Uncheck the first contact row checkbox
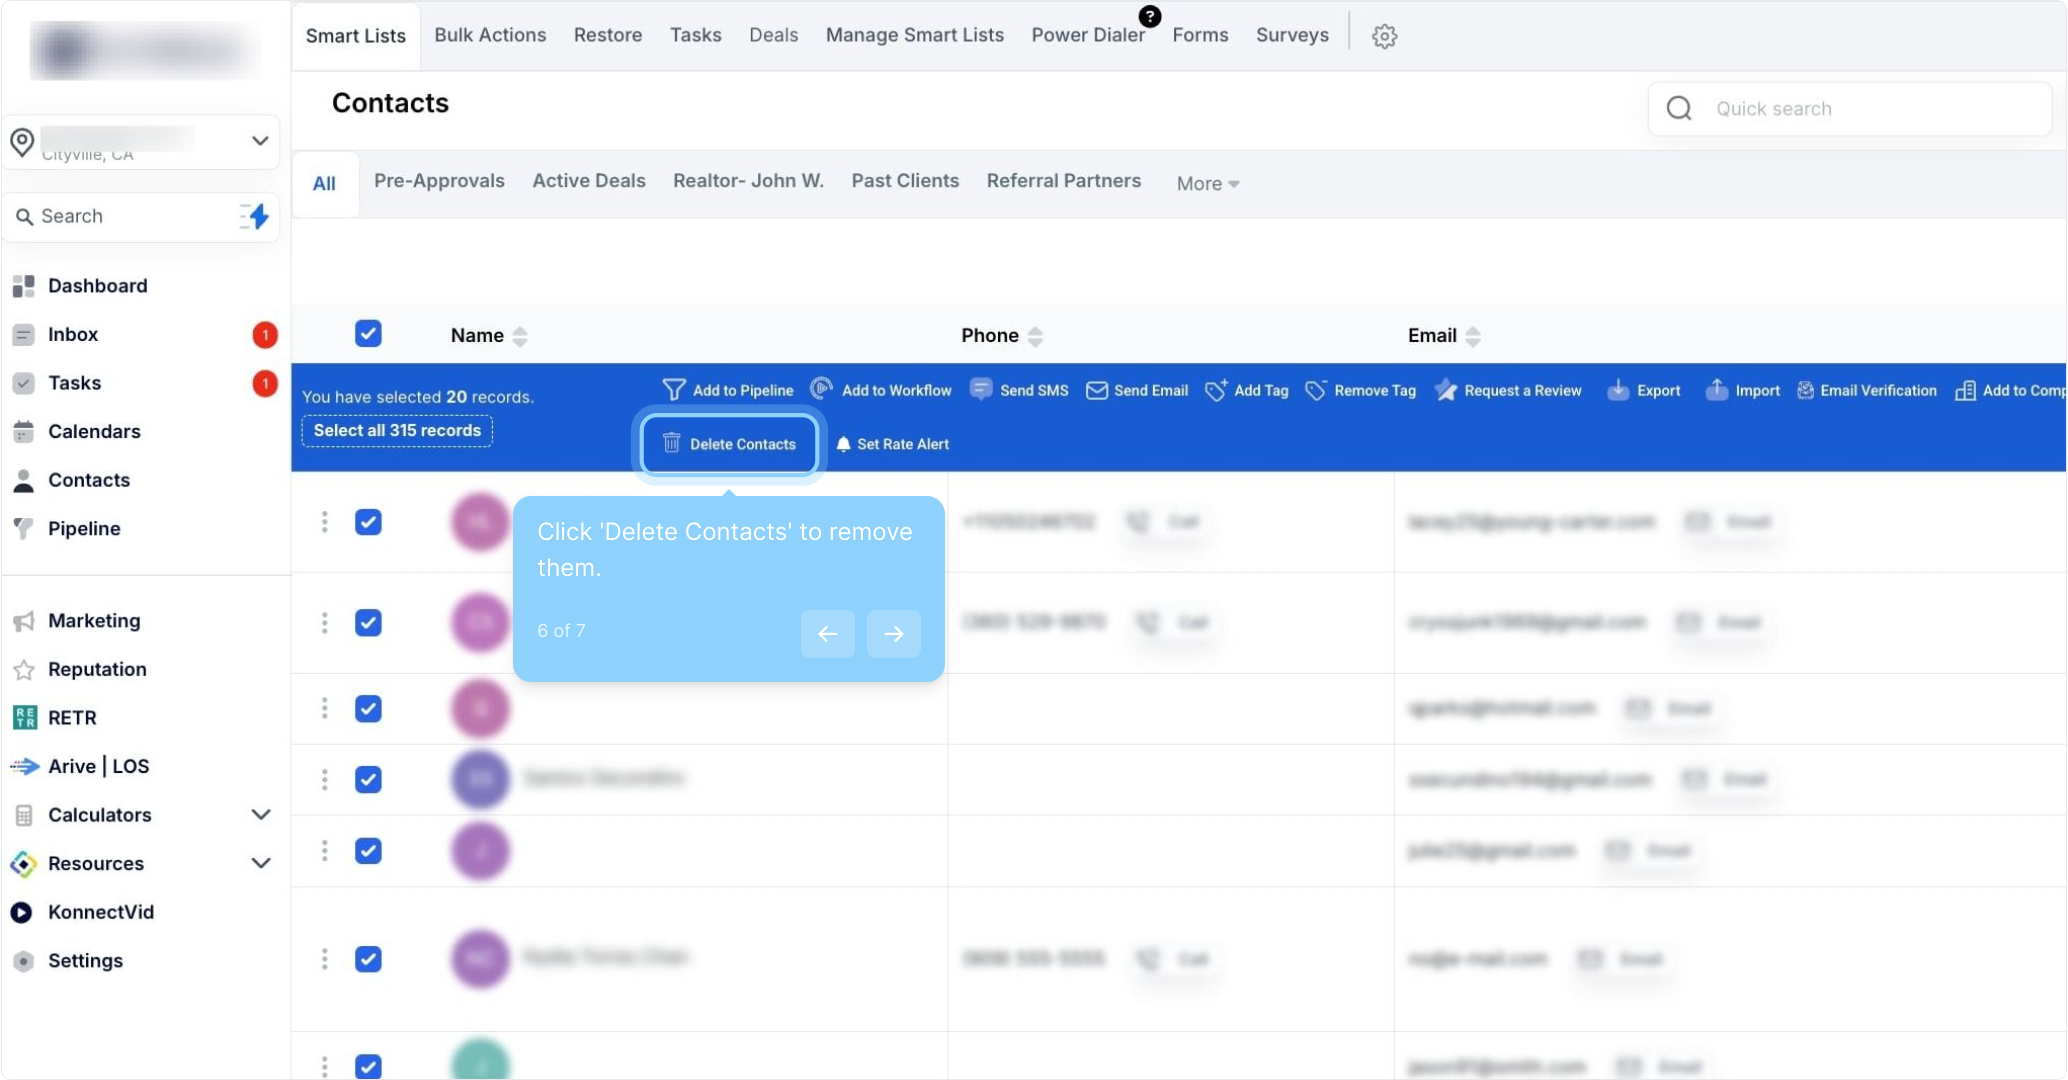This screenshot has width=2068, height=1080. click(368, 522)
